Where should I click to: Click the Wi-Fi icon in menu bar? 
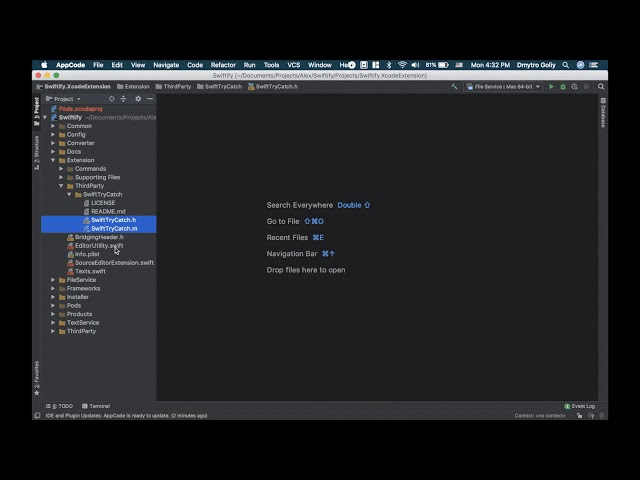[x=402, y=65]
